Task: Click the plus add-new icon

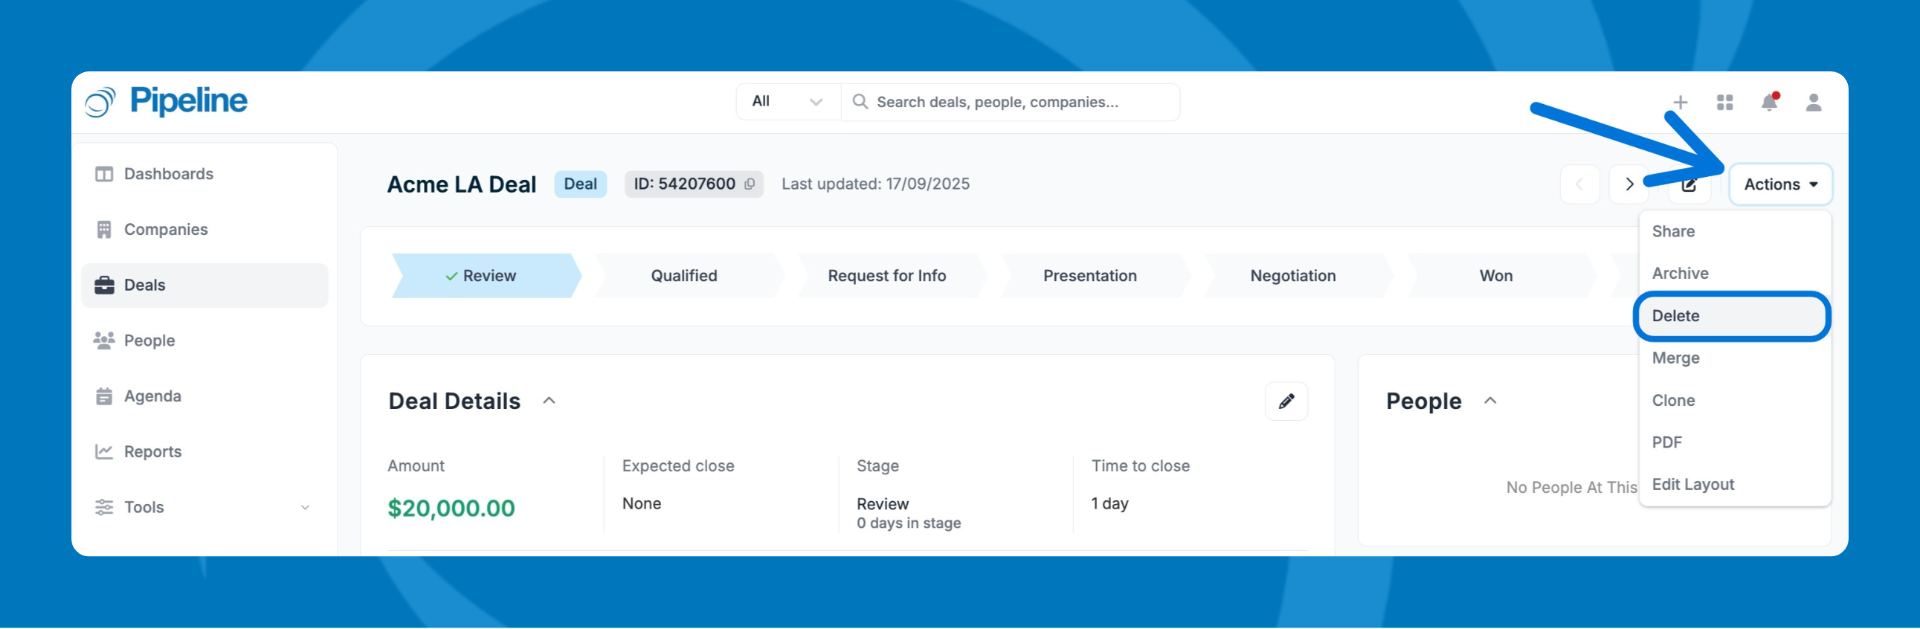Action: 1680,102
